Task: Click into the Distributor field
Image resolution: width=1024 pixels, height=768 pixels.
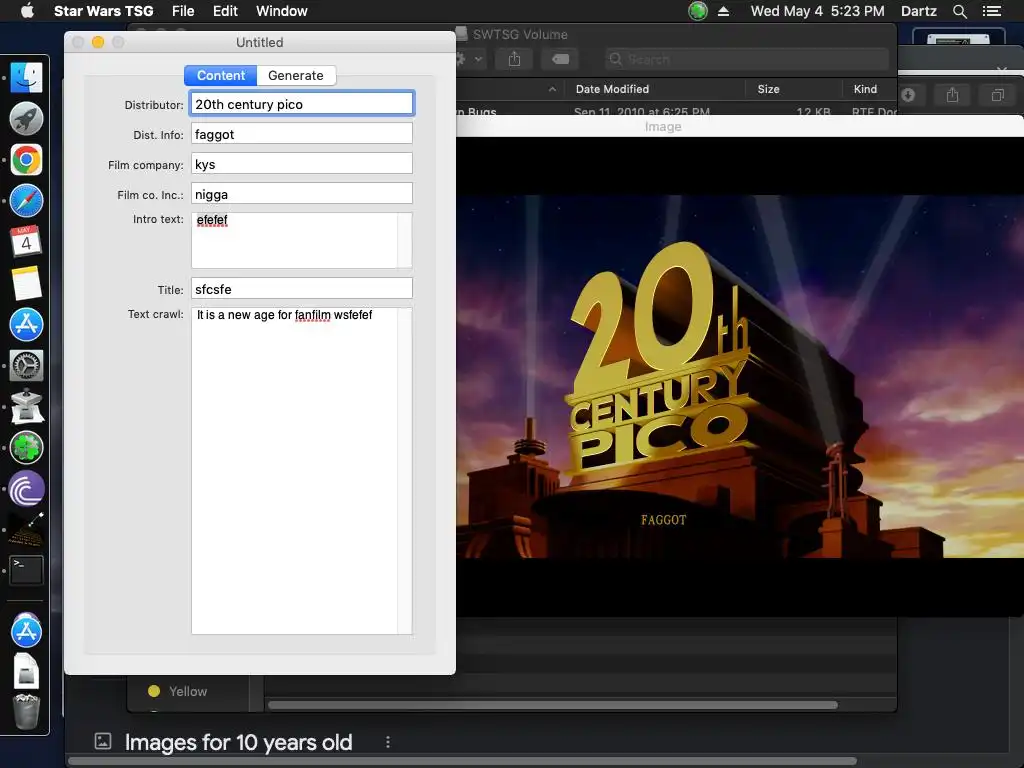Action: click(x=302, y=104)
